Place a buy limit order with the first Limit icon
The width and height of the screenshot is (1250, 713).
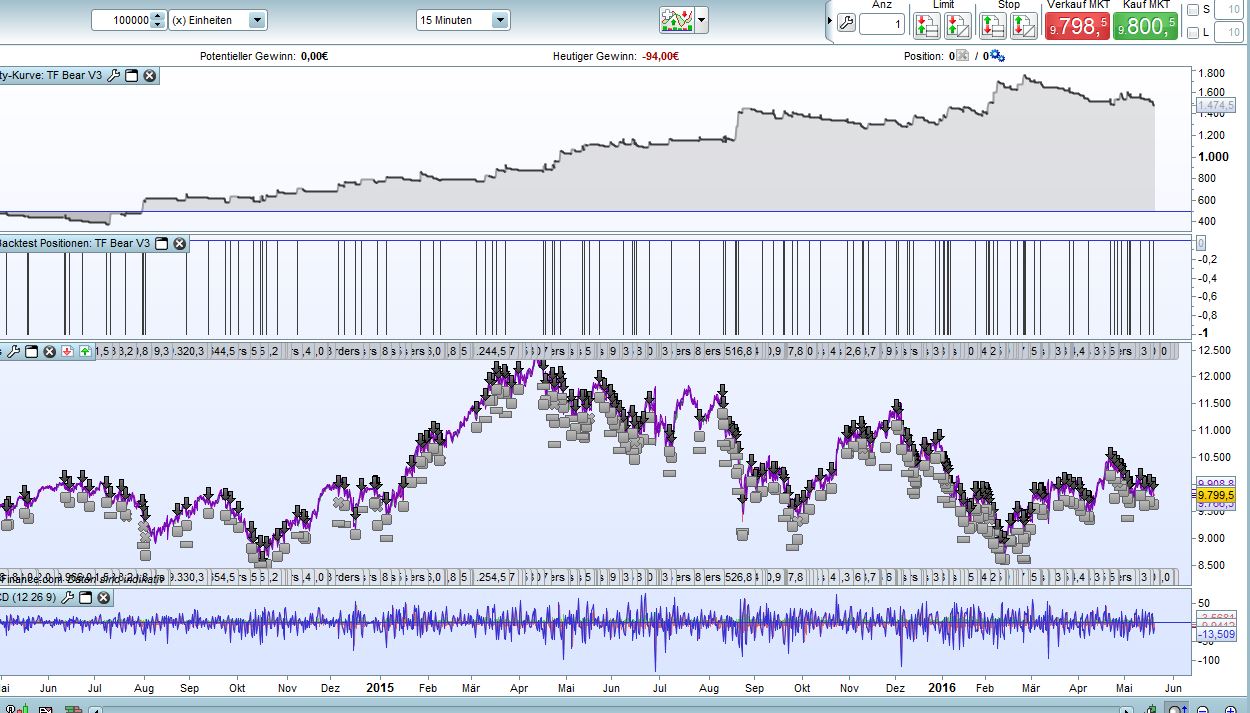click(x=928, y=25)
